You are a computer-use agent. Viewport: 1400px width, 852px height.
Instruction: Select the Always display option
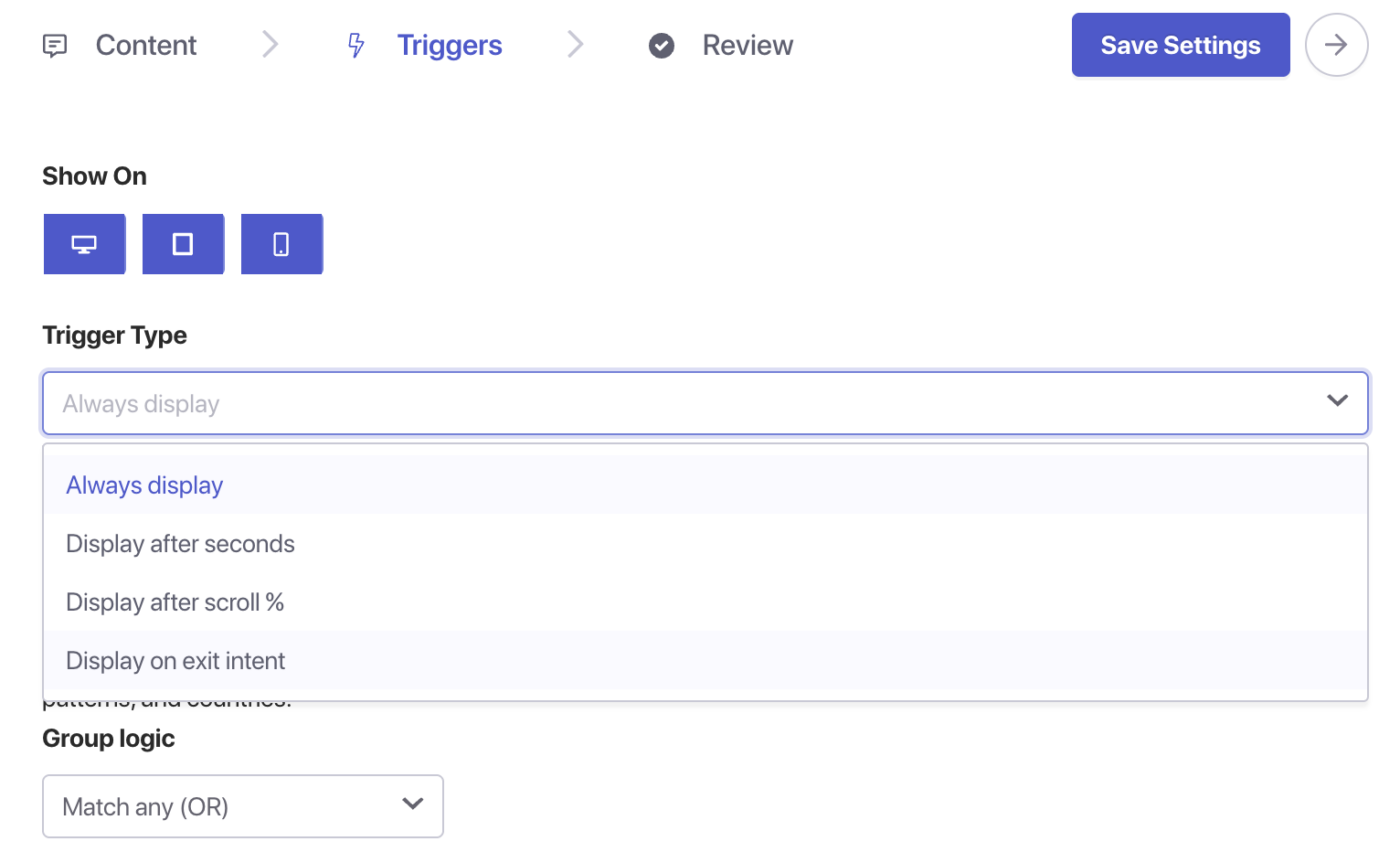click(145, 486)
